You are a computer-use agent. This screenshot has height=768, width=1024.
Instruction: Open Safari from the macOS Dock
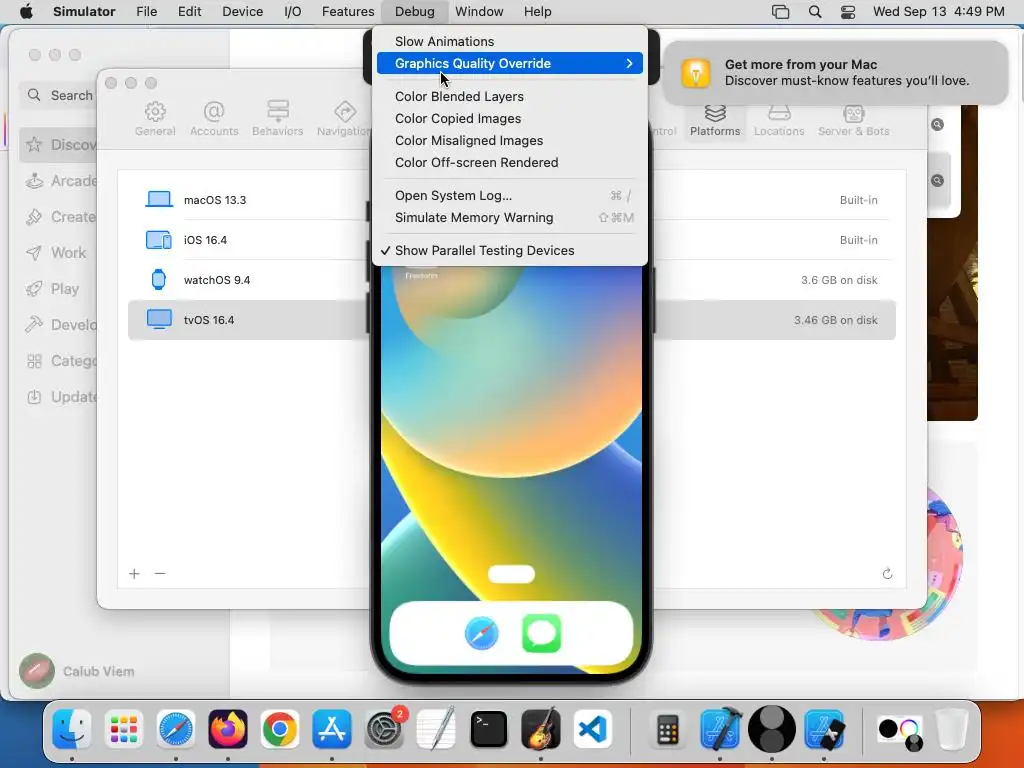click(175, 729)
